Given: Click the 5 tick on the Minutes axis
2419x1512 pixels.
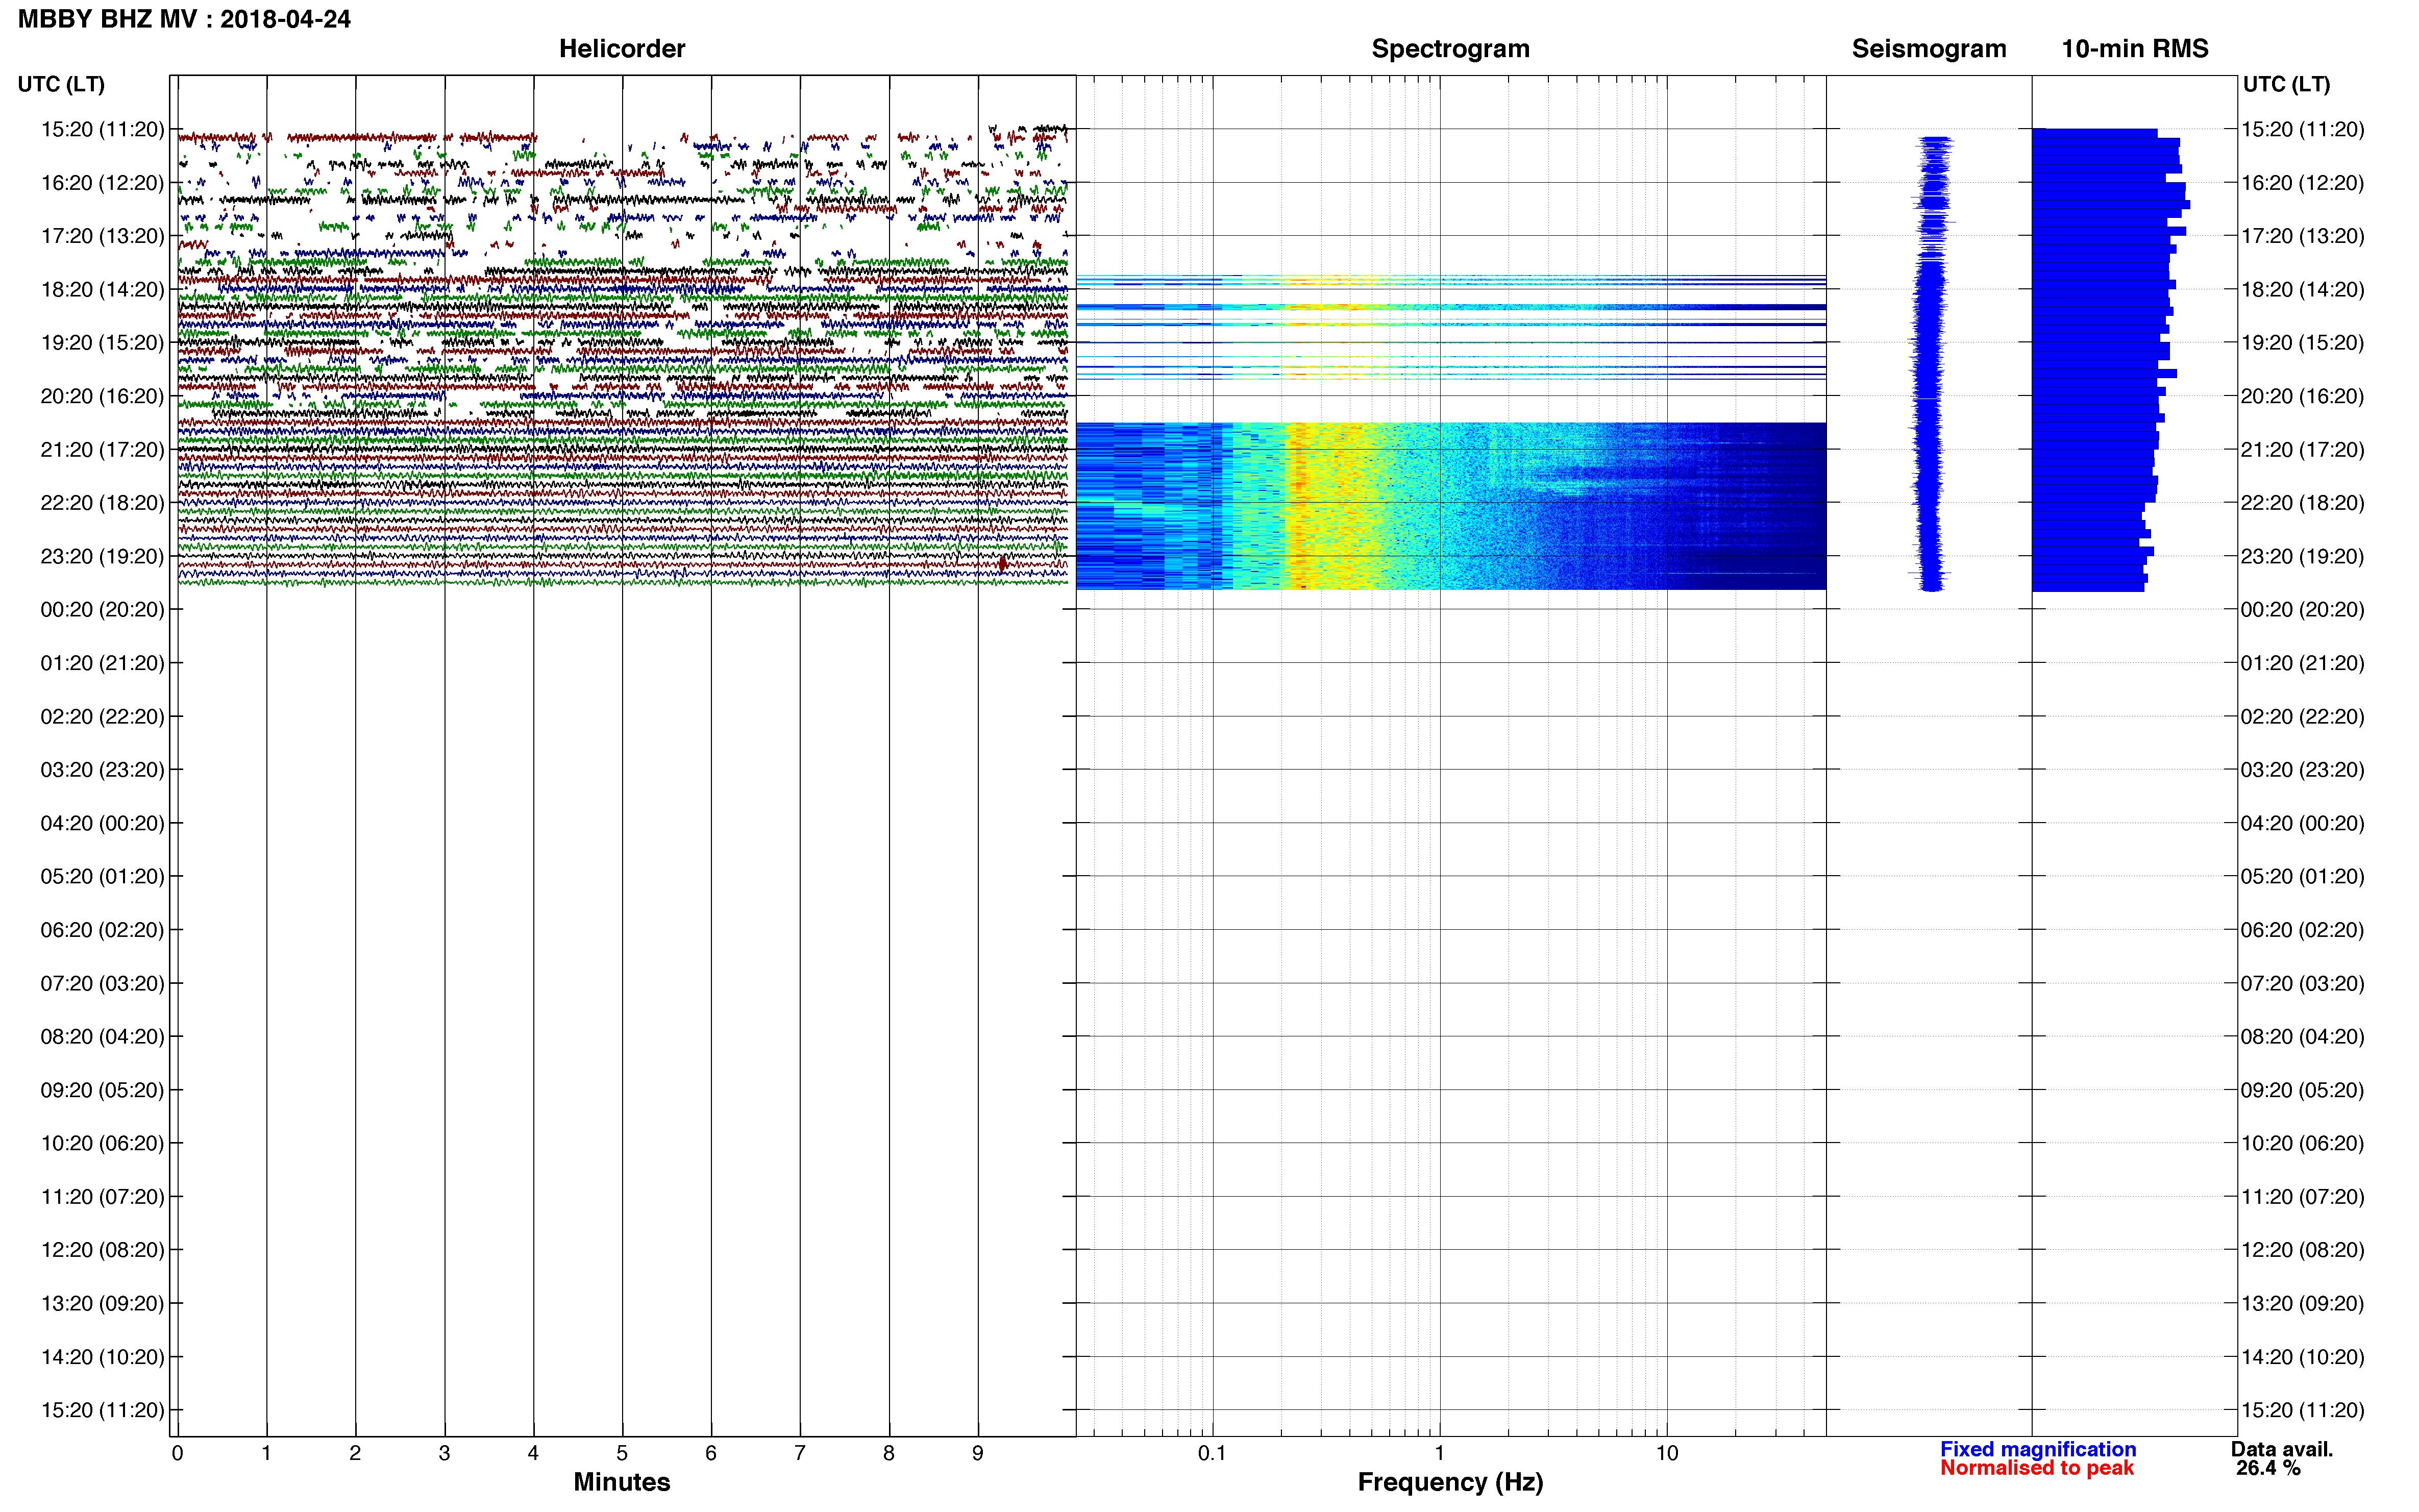Looking at the screenshot, I should tap(622, 1453).
